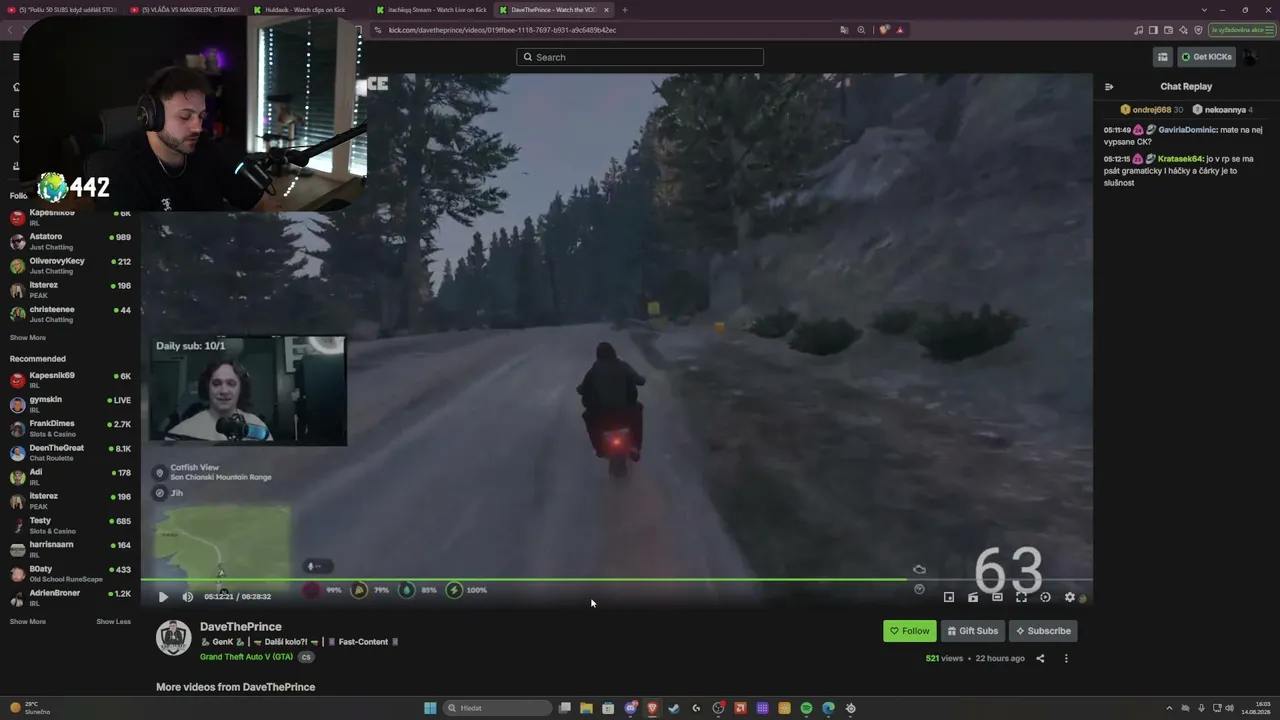Open christeenee channel in sidebar
The image size is (1280, 720).
coord(70,314)
